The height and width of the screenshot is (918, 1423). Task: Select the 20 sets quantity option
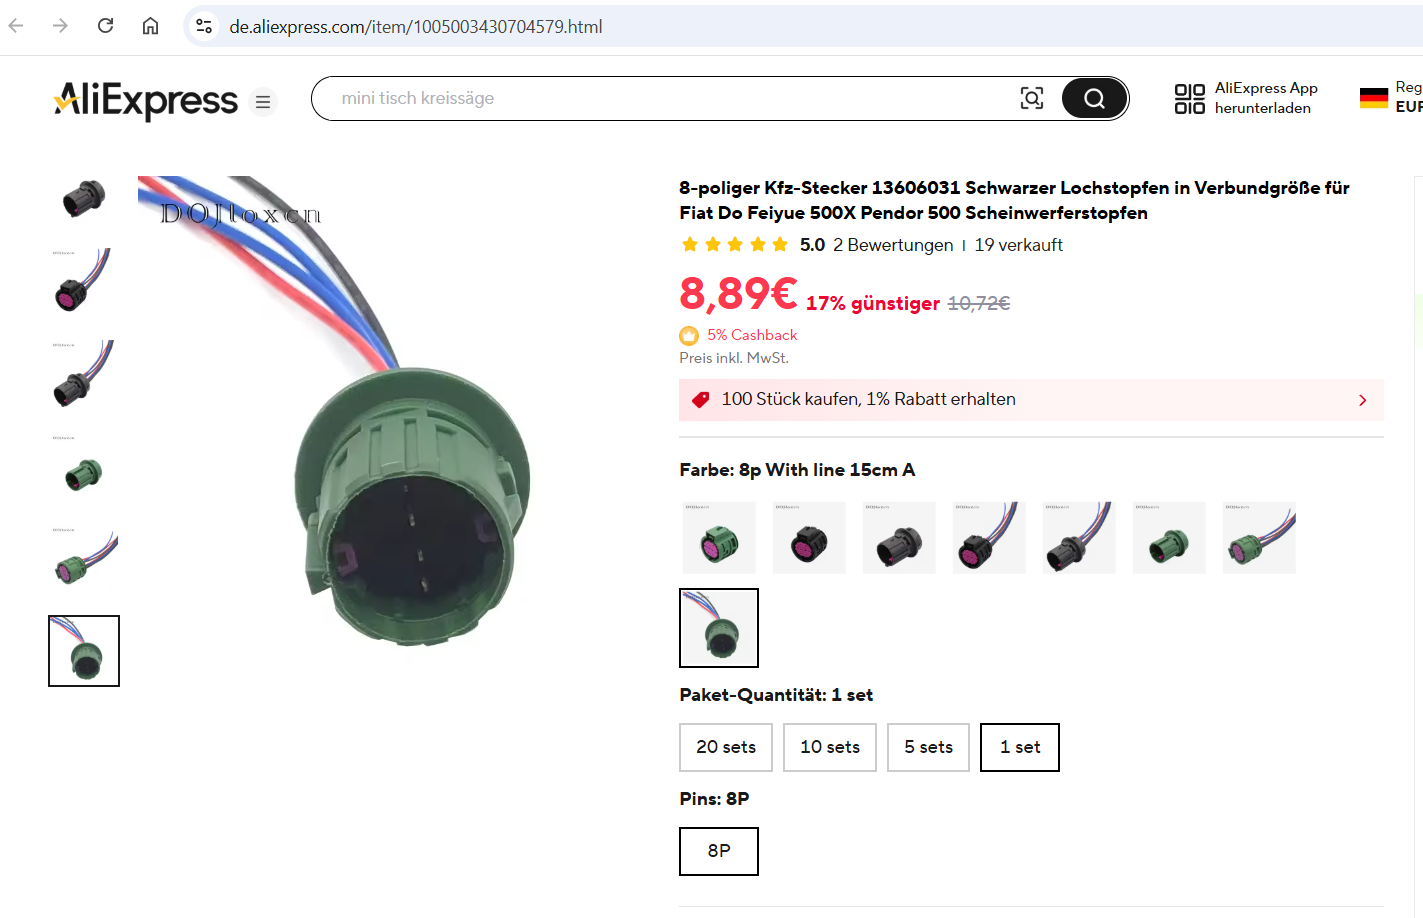click(726, 747)
